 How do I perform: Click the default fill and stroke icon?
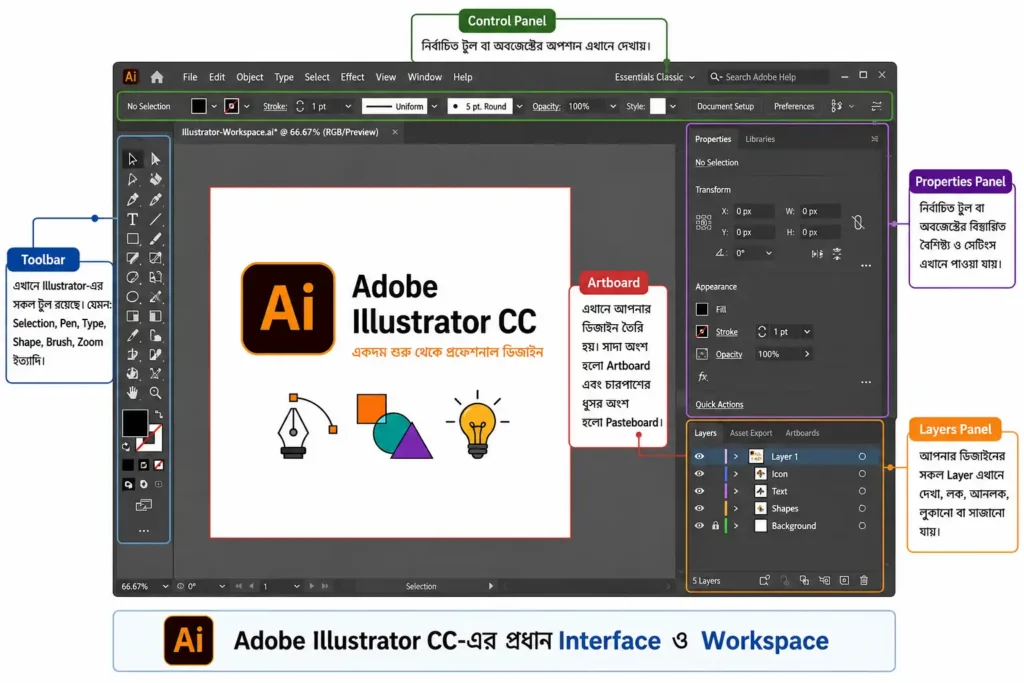[x=126, y=447]
